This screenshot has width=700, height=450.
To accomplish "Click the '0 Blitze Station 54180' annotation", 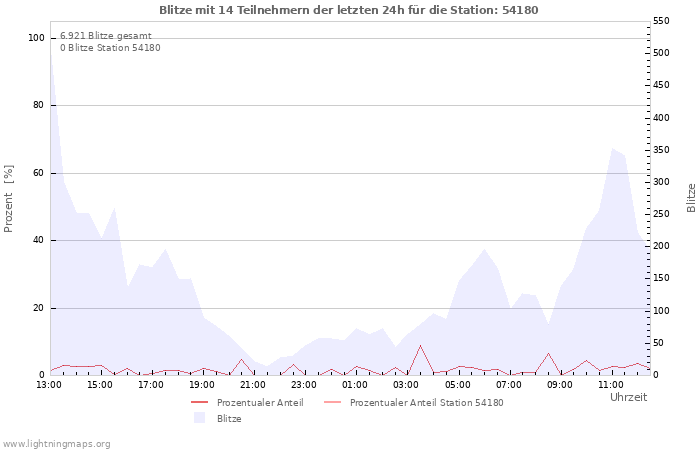I will (110, 47).
